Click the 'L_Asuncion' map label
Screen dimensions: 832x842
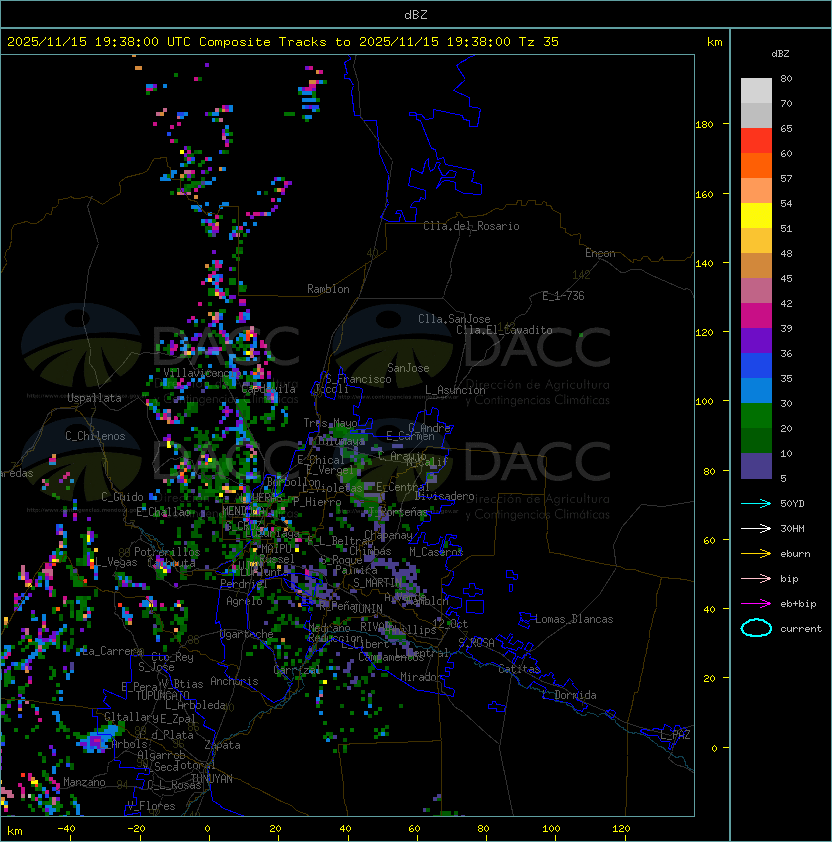(455, 390)
